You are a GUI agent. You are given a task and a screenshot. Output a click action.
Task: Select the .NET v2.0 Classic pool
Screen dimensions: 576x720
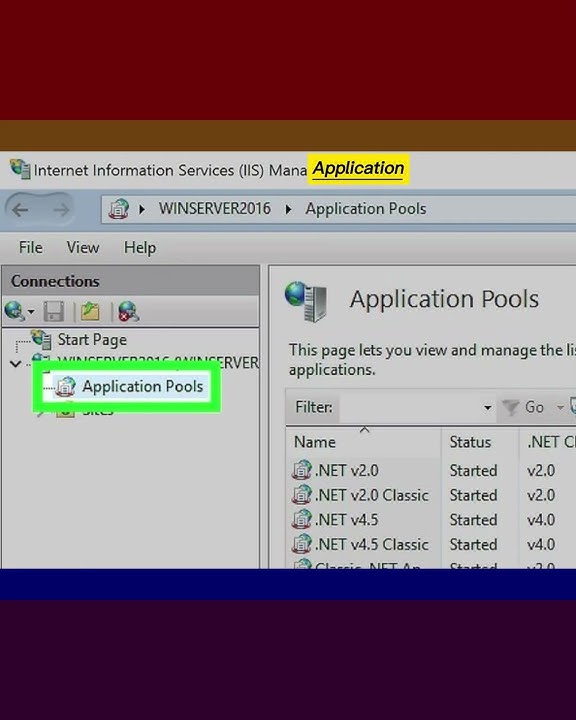[371, 495]
